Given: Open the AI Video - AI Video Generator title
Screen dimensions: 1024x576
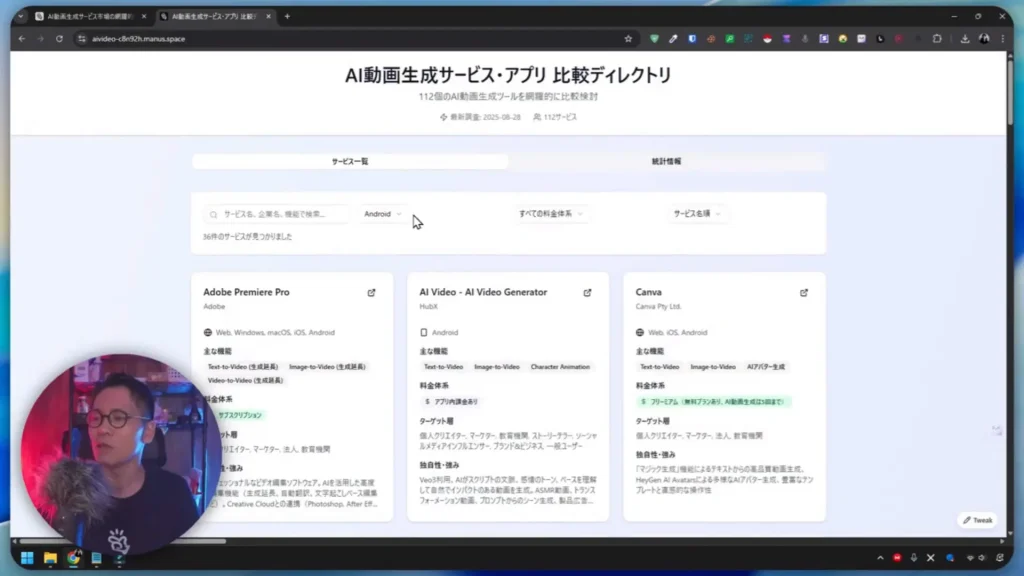Looking at the screenshot, I should click(483, 292).
